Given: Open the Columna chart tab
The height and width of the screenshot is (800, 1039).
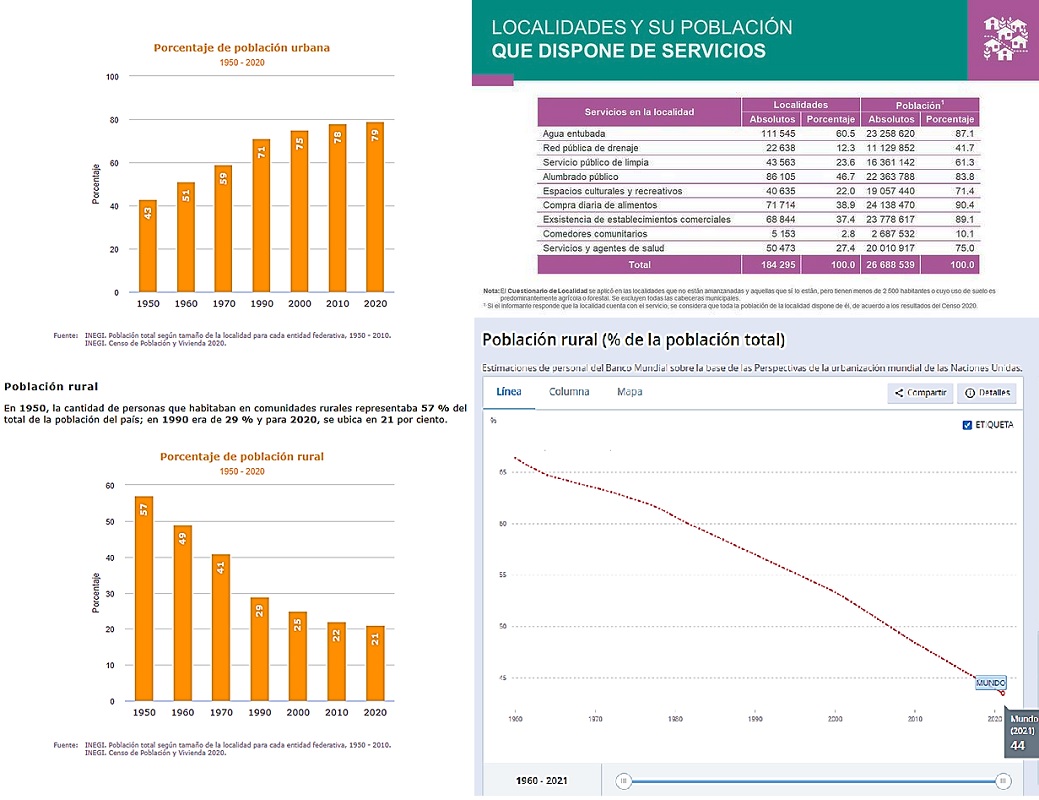Looking at the screenshot, I should (569, 392).
